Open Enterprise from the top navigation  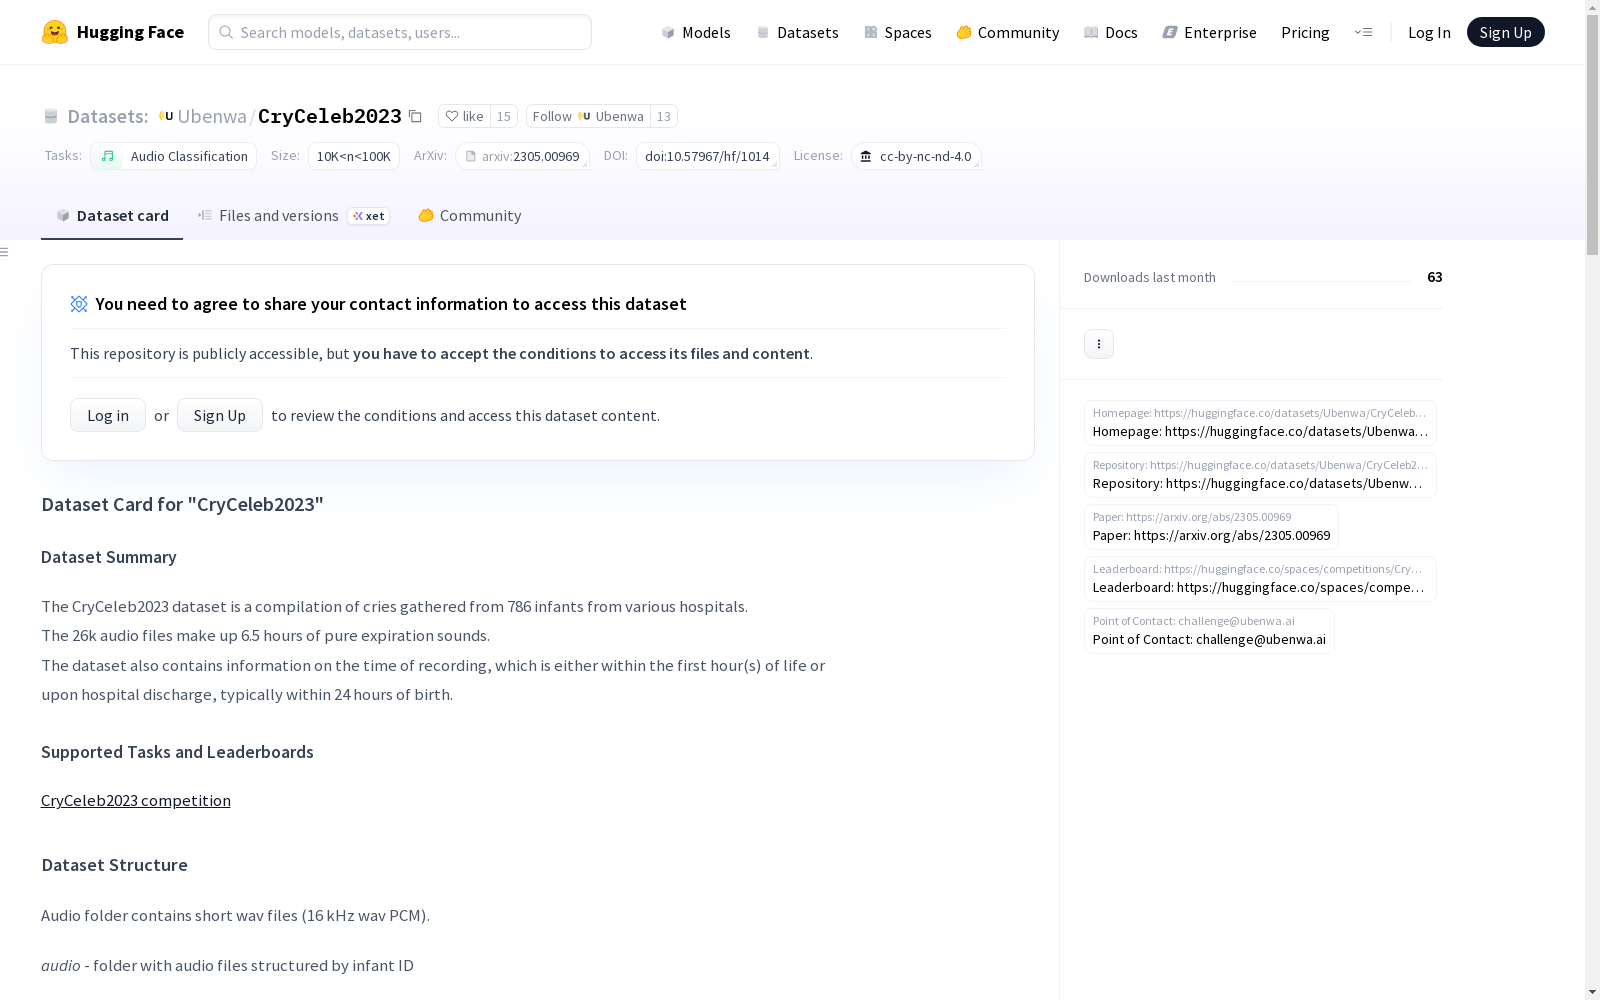pyautogui.click(x=1209, y=32)
